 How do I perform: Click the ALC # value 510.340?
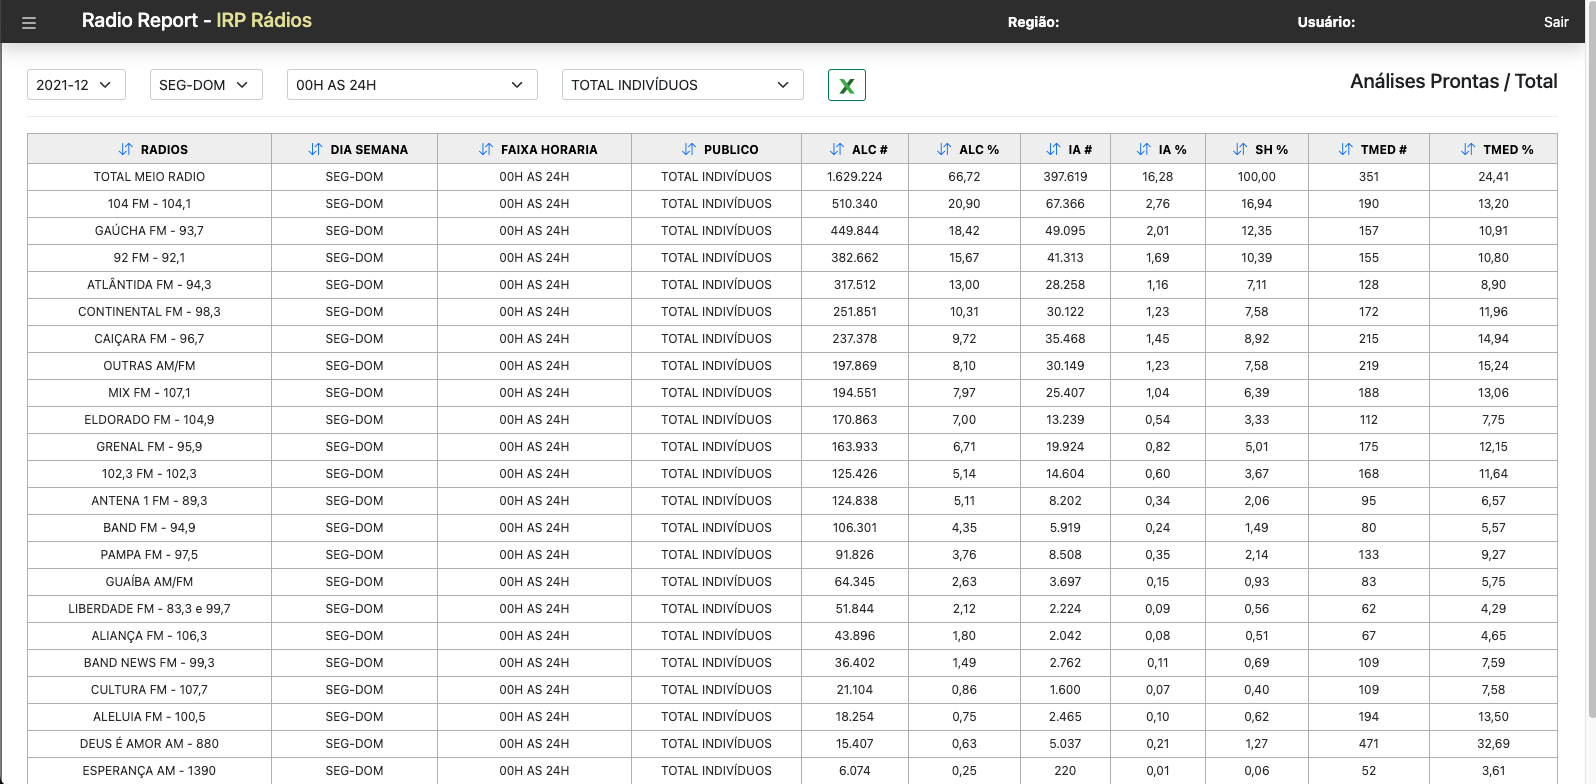[855, 204]
